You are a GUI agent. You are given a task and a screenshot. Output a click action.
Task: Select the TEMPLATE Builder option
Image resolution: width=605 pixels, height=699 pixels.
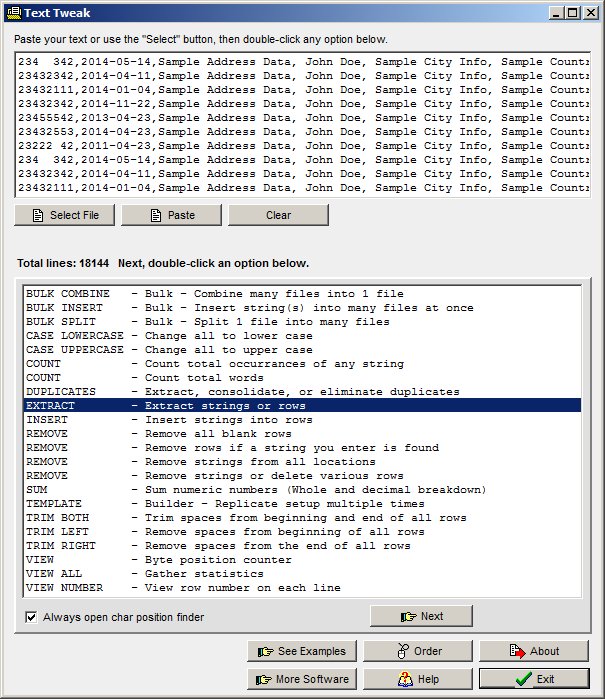[x=302, y=504]
